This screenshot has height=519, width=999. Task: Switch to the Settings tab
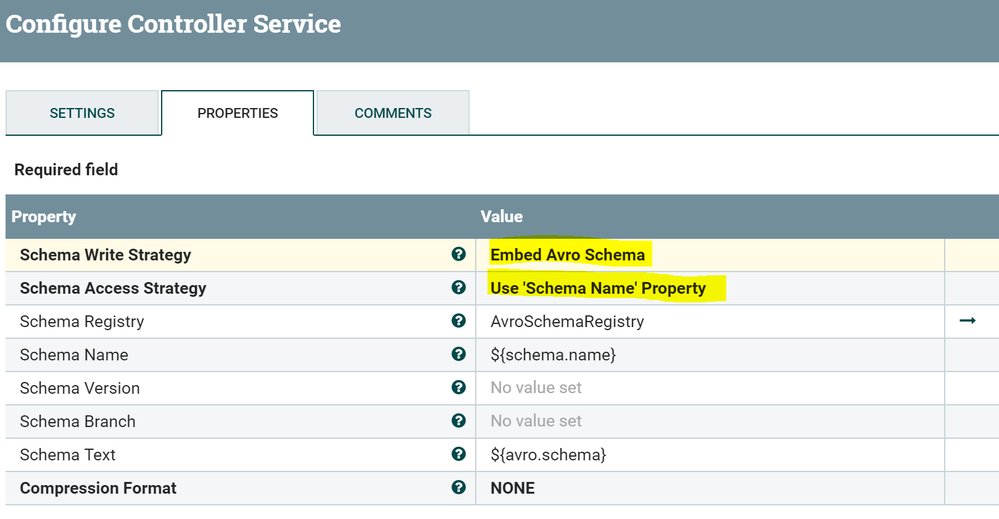82,113
